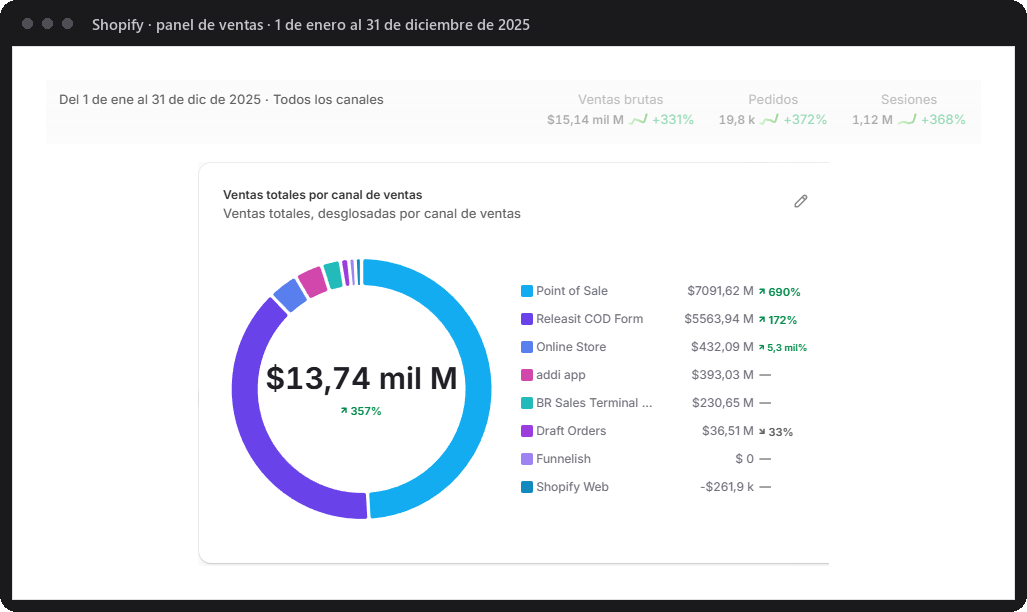Click the third window control dot
This screenshot has height=612, width=1027.
pyautogui.click(x=67, y=24)
